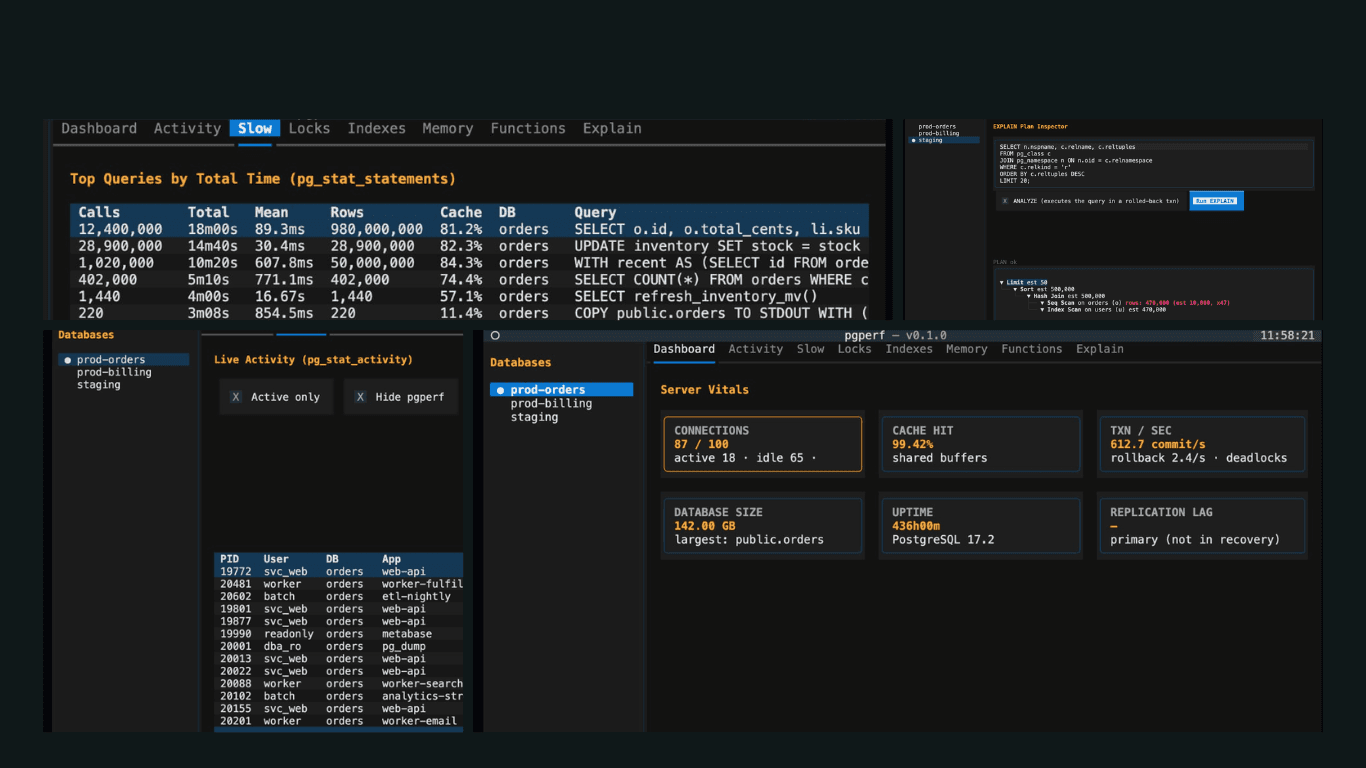The width and height of the screenshot is (1366, 768).
Task: Select the worker-fulfil row PID 20481
Action: pyautogui.click(x=339, y=584)
